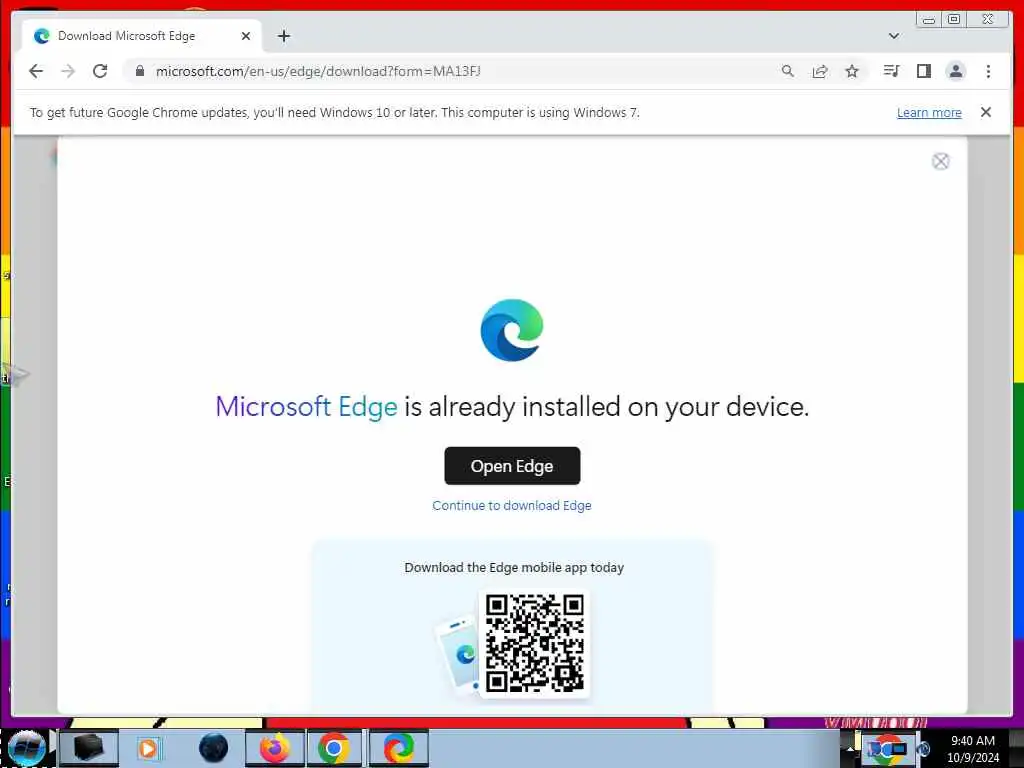The image size is (1024, 768).
Task: Launch Firefox from the taskbar
Action: coord(274,748)
